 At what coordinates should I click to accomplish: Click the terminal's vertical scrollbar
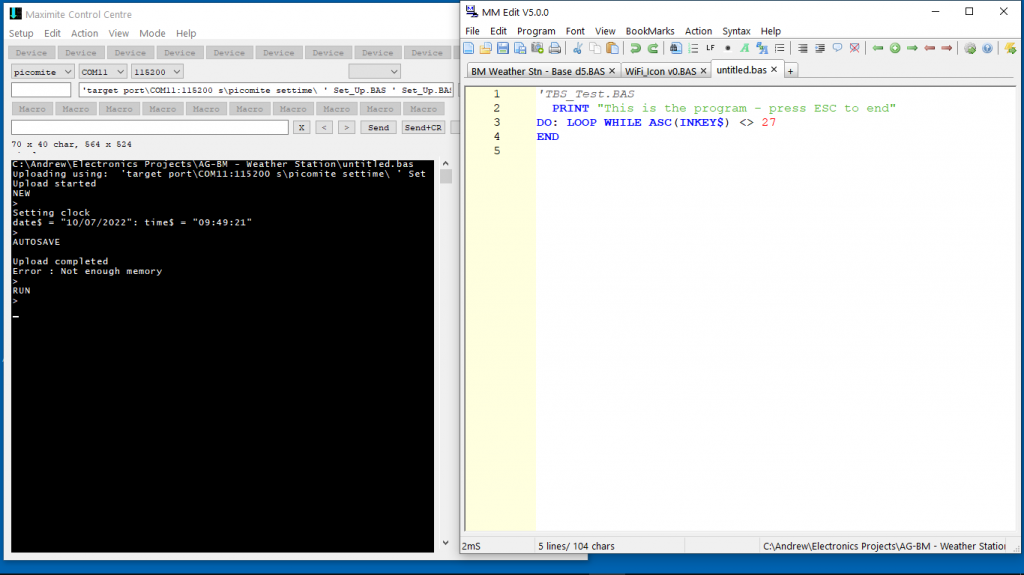coord(445,350)
